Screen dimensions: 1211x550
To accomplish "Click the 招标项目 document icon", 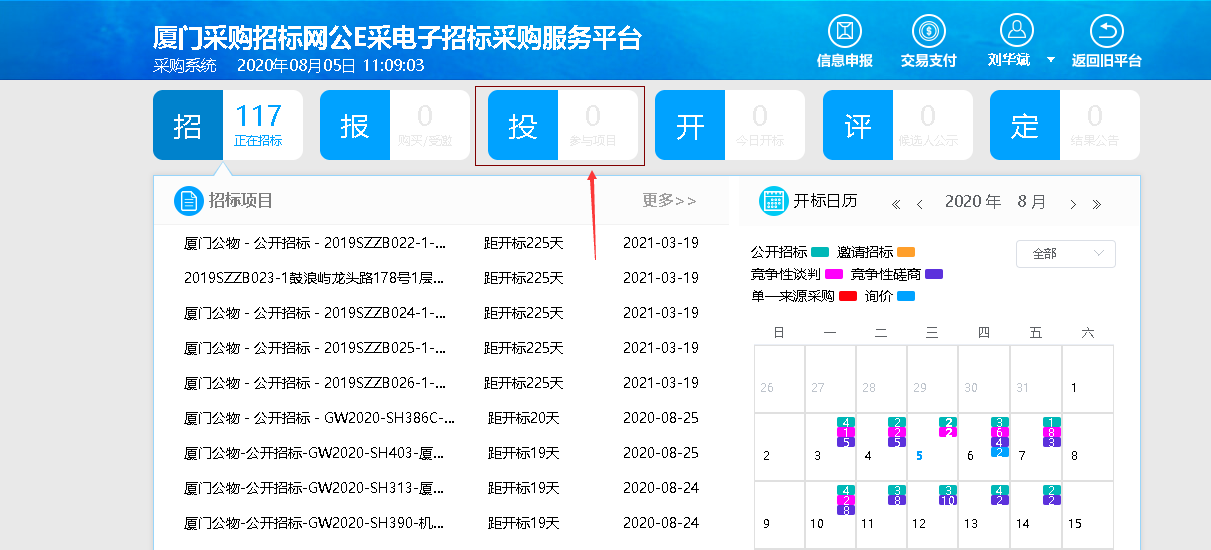I will pyautogui.click(x=188, y=201).
